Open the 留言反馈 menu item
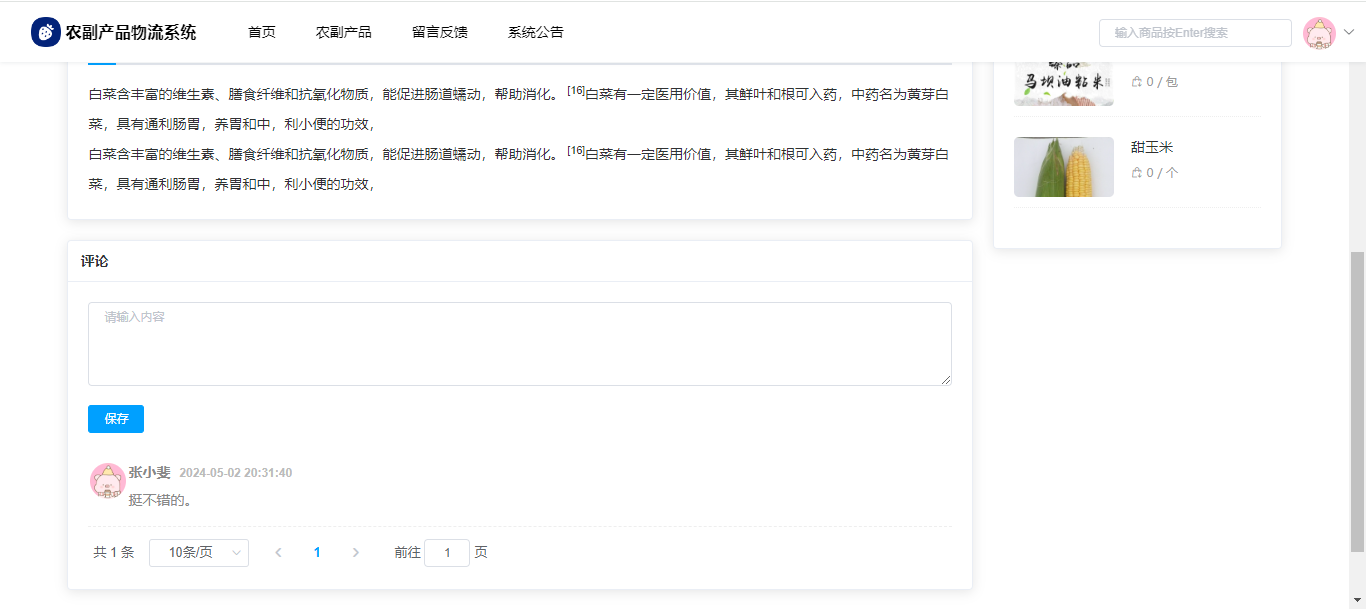This screenshot has height=609, width=1366. coord(440,32)
